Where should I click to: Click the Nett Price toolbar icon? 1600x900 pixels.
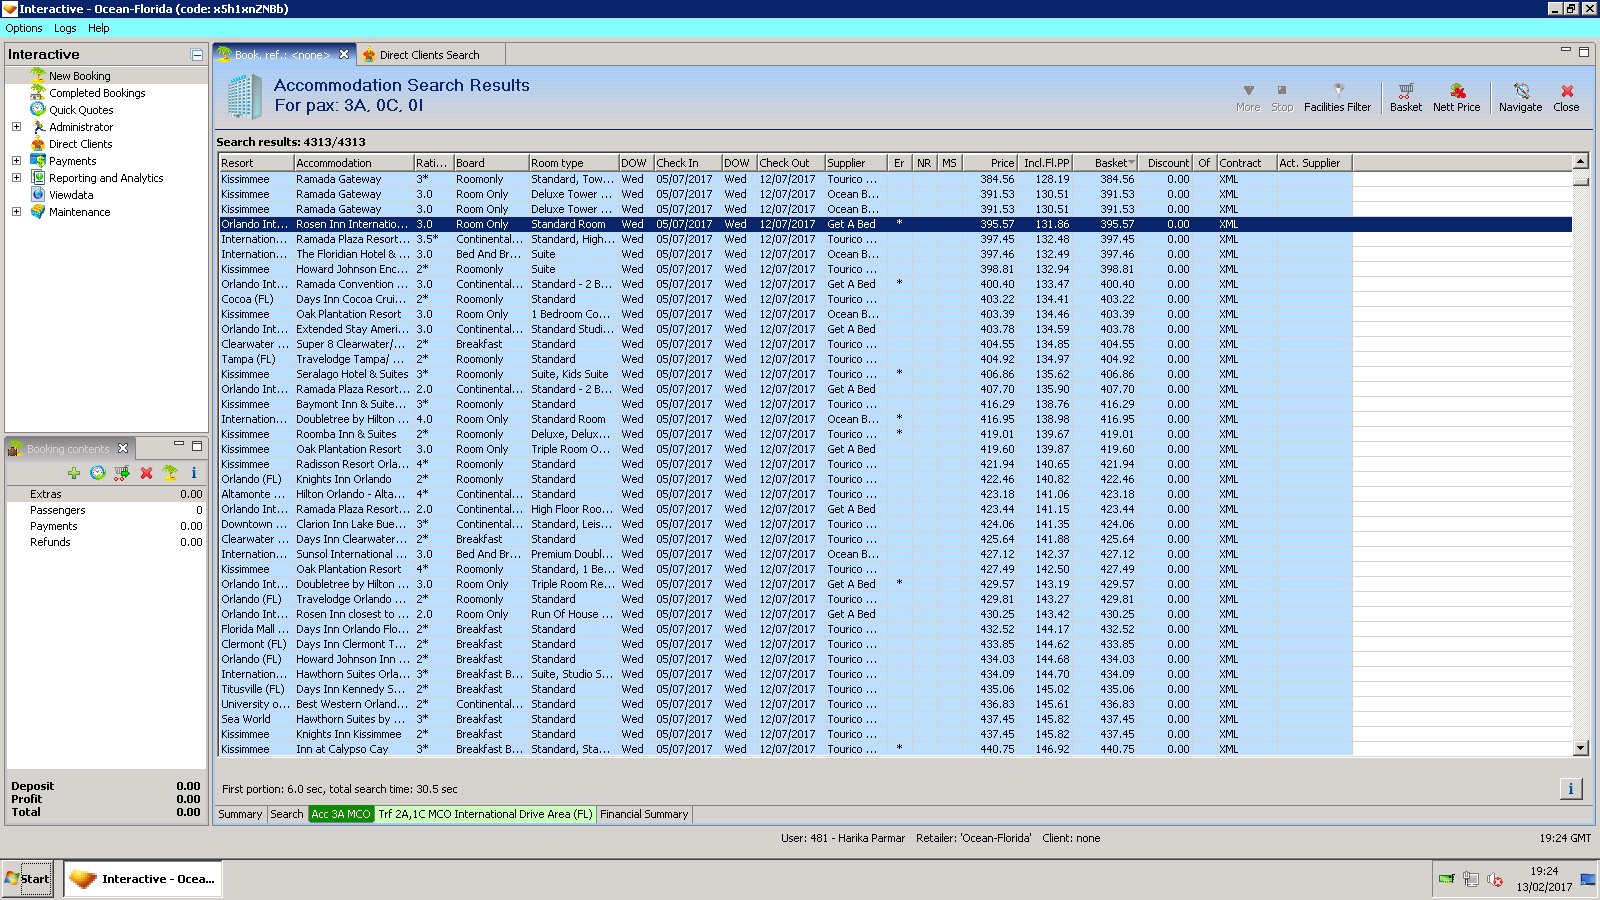1456,97
